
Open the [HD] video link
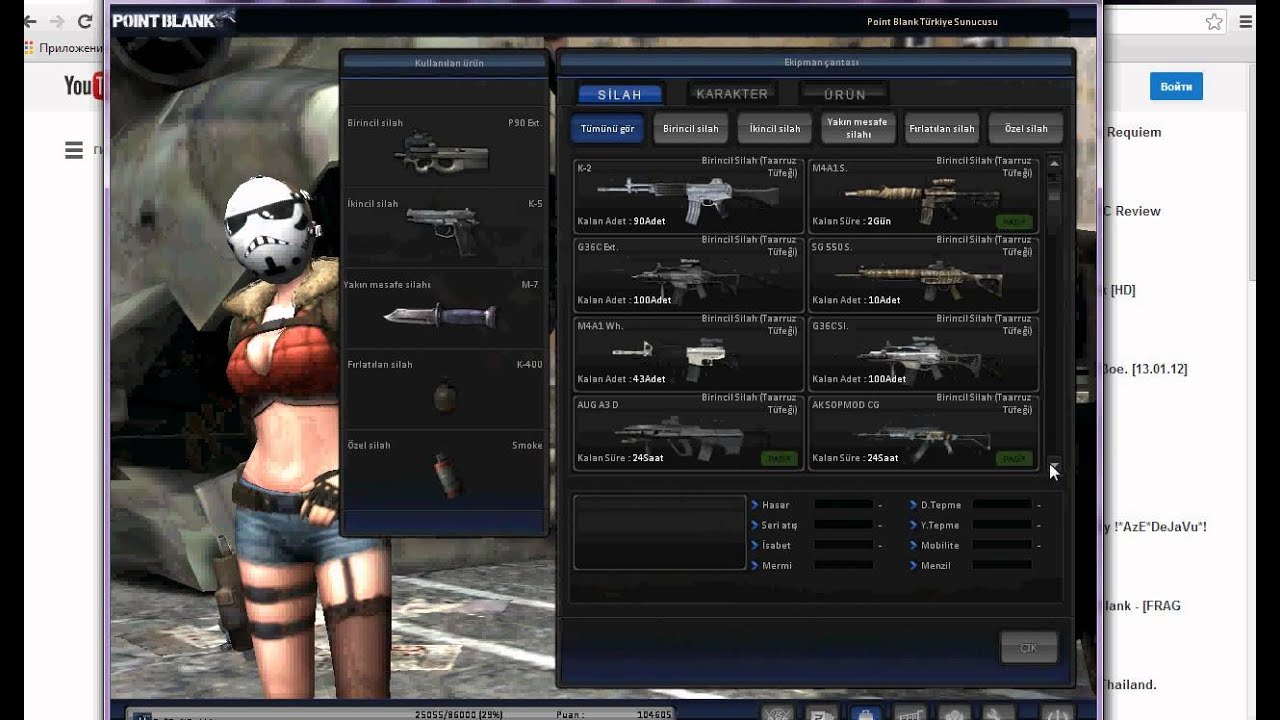[1123, 290]
